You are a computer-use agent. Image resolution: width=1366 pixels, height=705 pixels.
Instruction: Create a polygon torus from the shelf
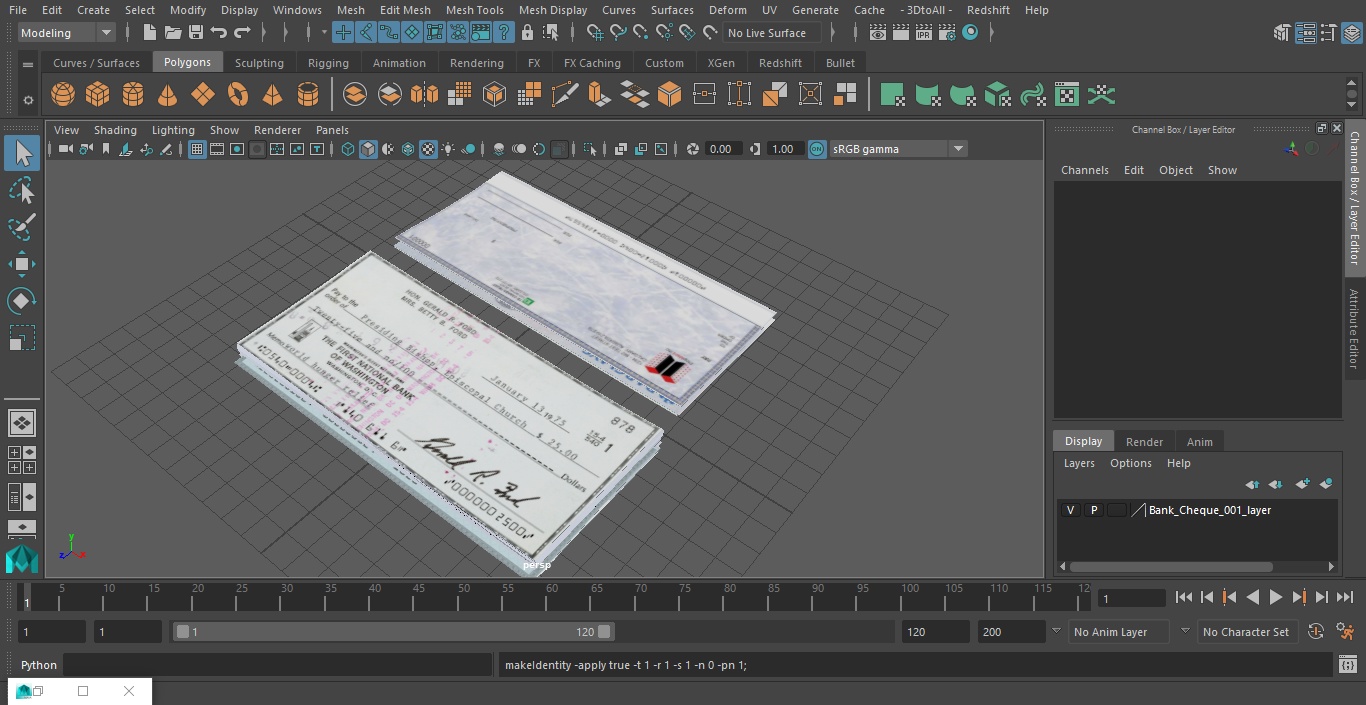pyautogui.click(x=238, y=95)
